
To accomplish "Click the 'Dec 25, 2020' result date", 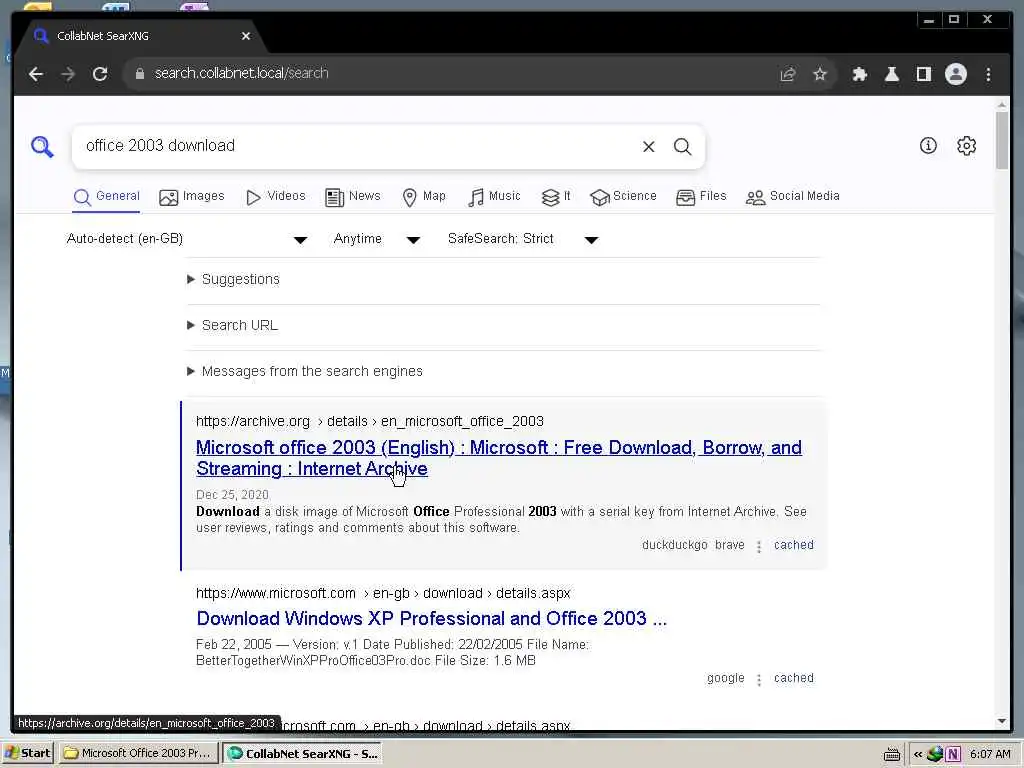I will [232, 495].
